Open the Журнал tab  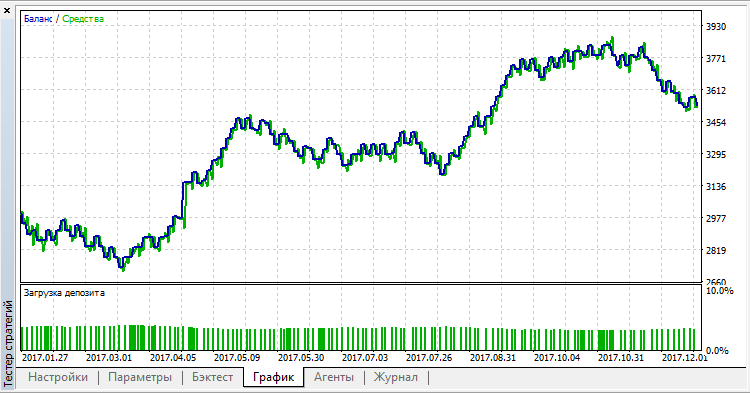396,377
